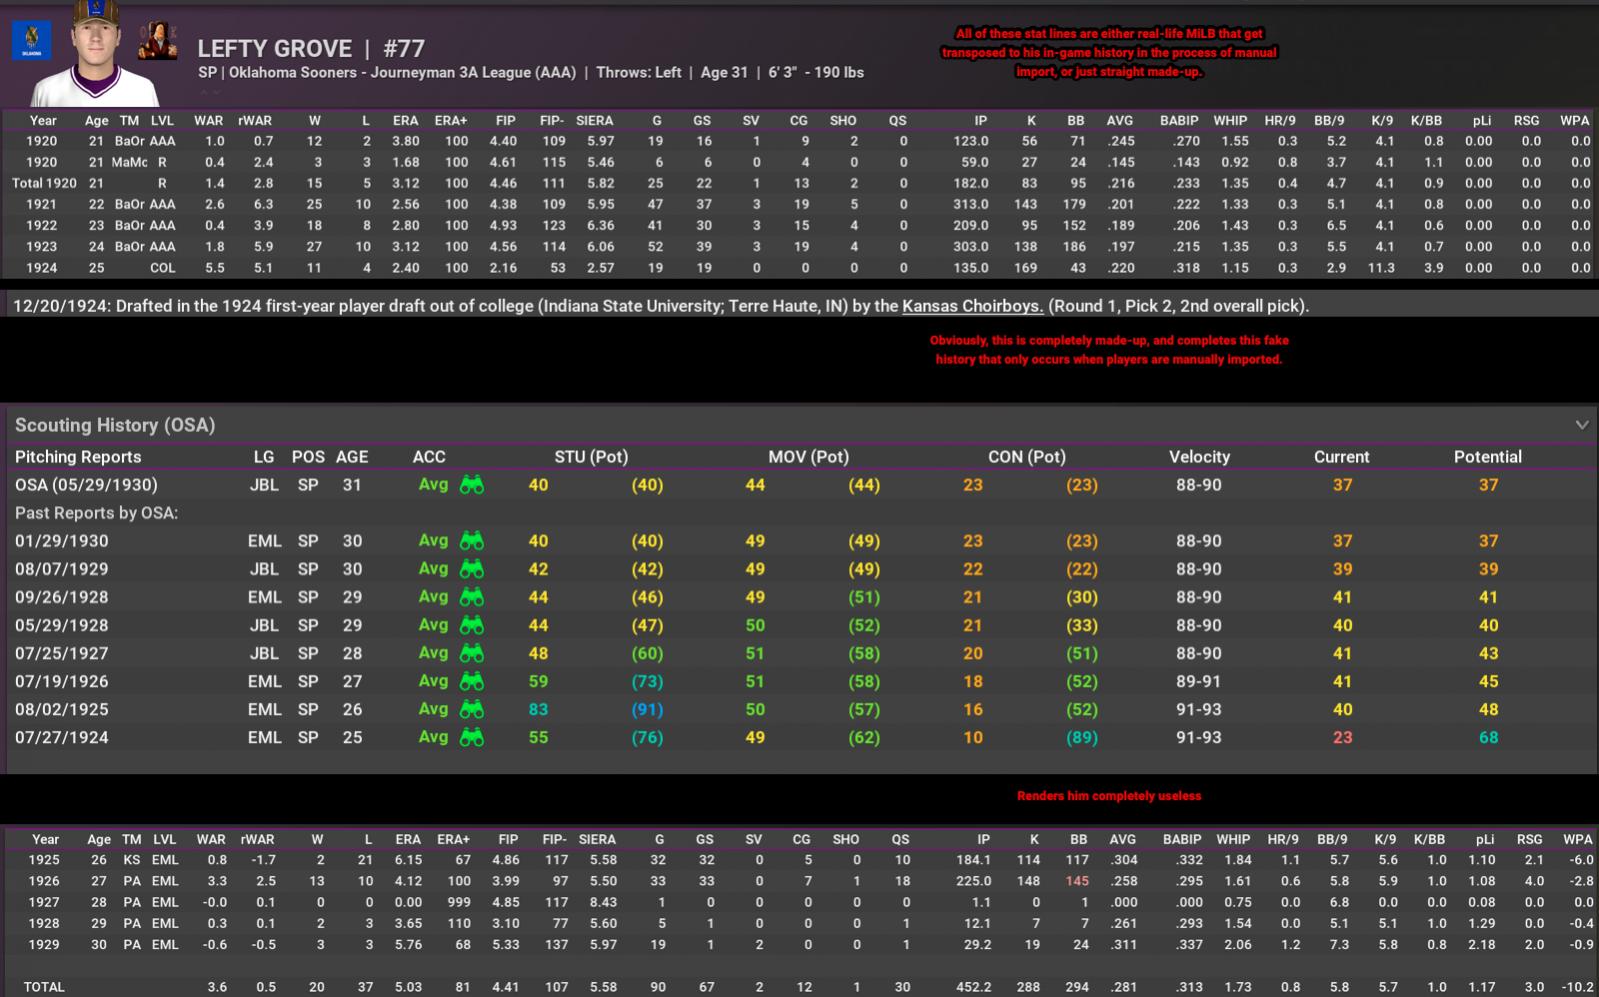Click the Potential column header in scouting
The width and height of the screenshot is (1599, 997).
[1487, 457]
